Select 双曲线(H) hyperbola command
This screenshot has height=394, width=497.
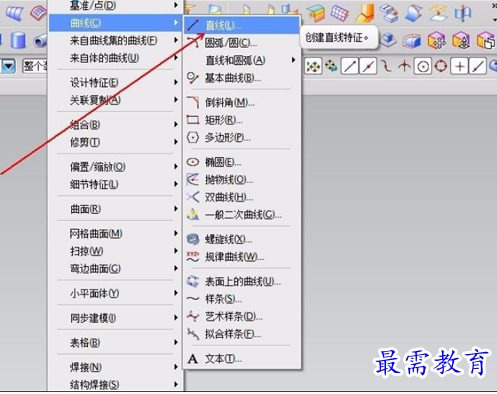(x=242, y=197)
